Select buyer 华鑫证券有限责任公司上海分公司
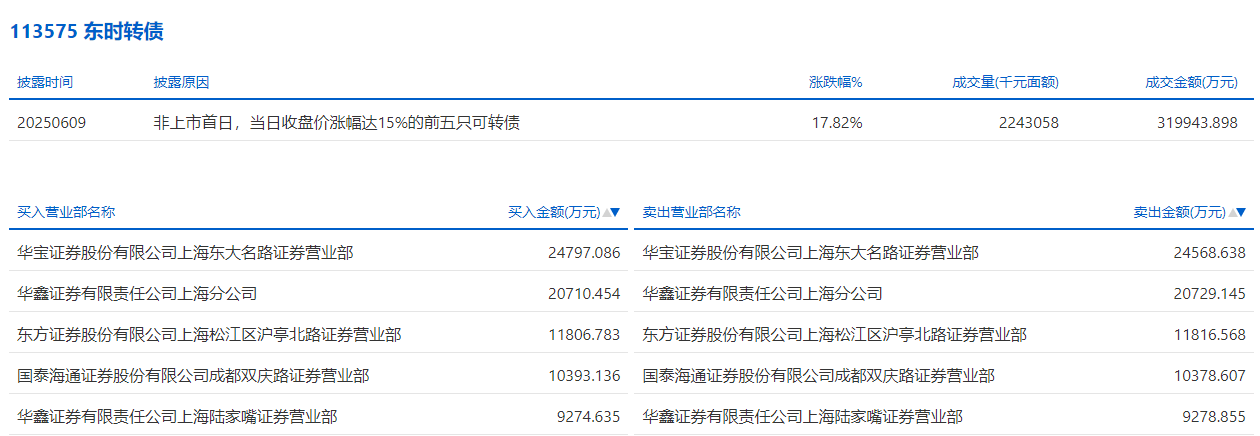The image size is (1260, 436). 137,294
